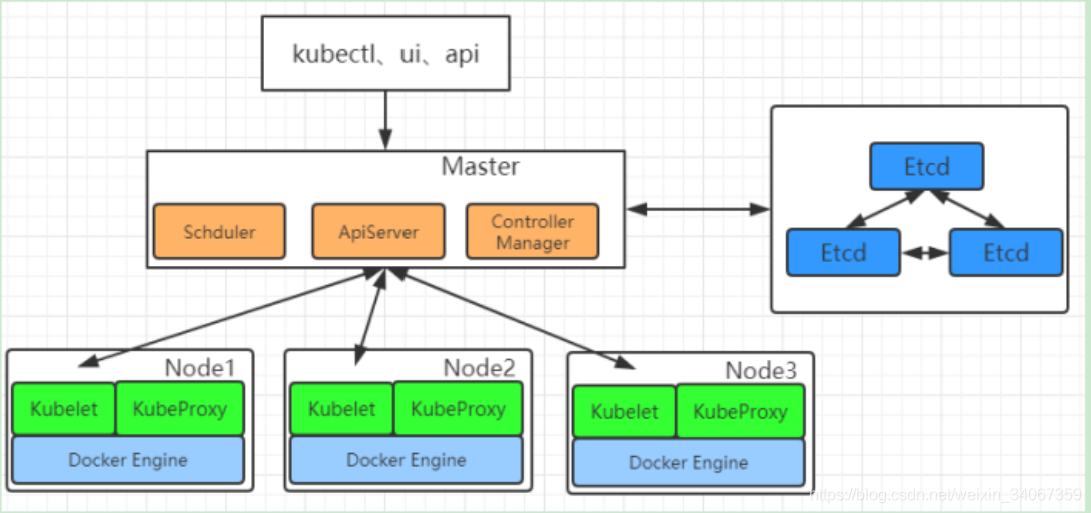Click the Node2 label

[x=479, y=367]
